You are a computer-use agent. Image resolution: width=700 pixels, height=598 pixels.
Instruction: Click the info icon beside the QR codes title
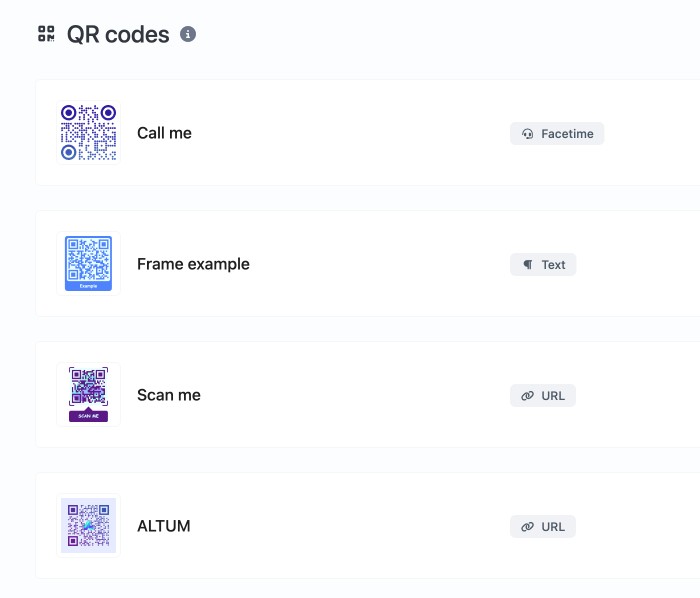click(188, 34)
